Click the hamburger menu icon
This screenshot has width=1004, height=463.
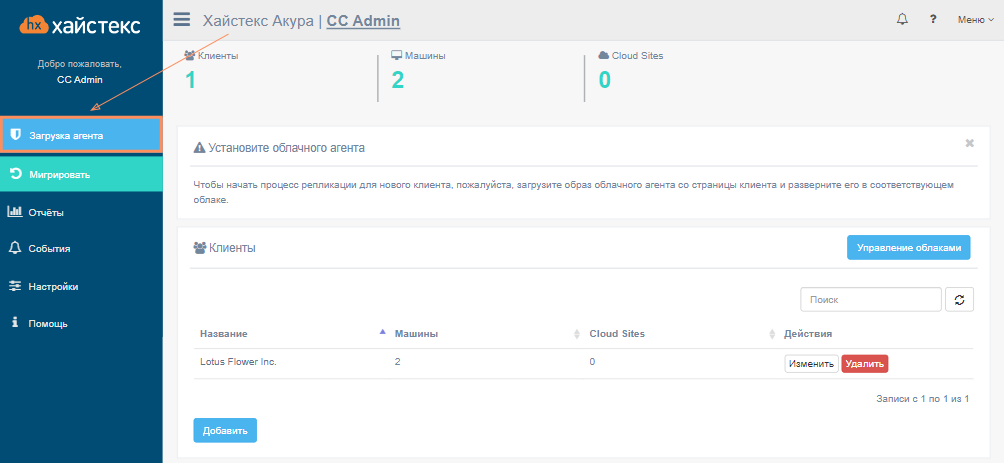pyautogui.click(x=182, y=19)
